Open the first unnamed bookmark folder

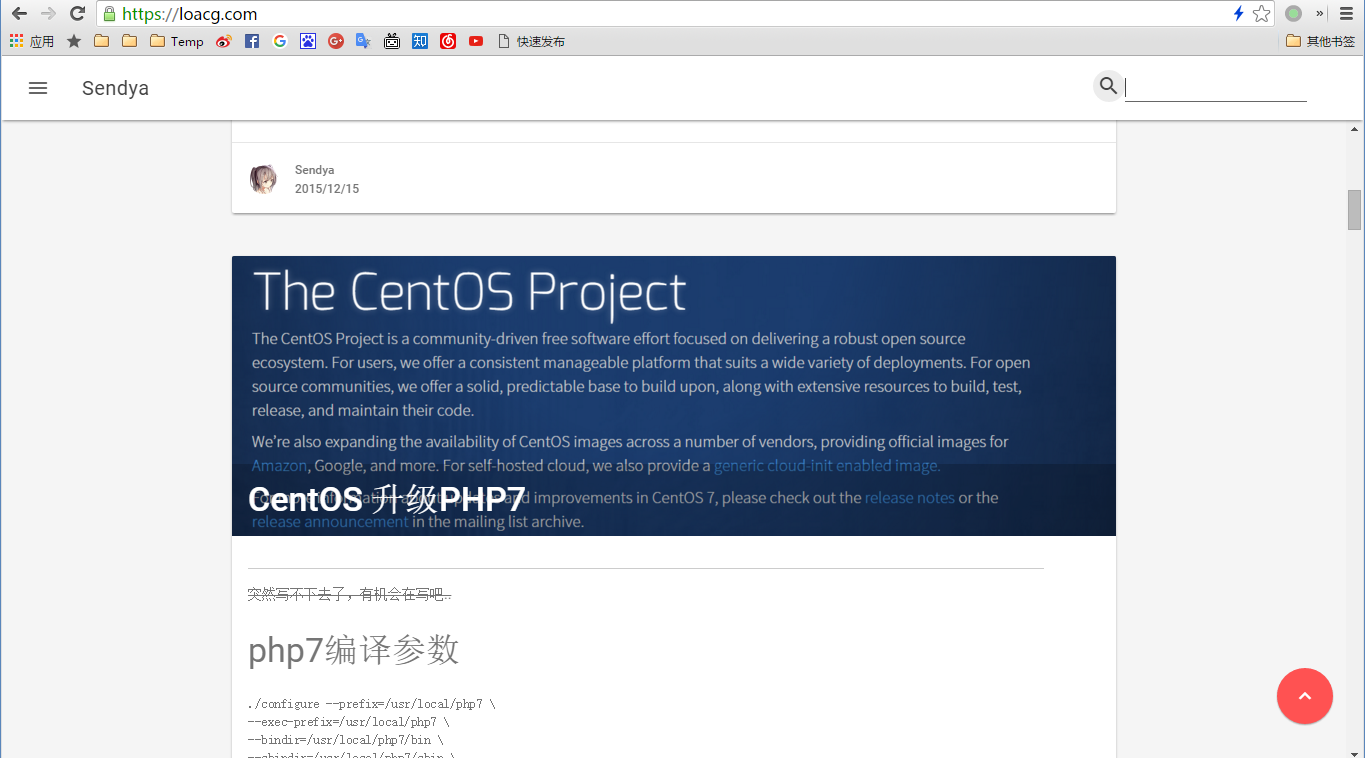pyautogui.click(x=101, y=41)
